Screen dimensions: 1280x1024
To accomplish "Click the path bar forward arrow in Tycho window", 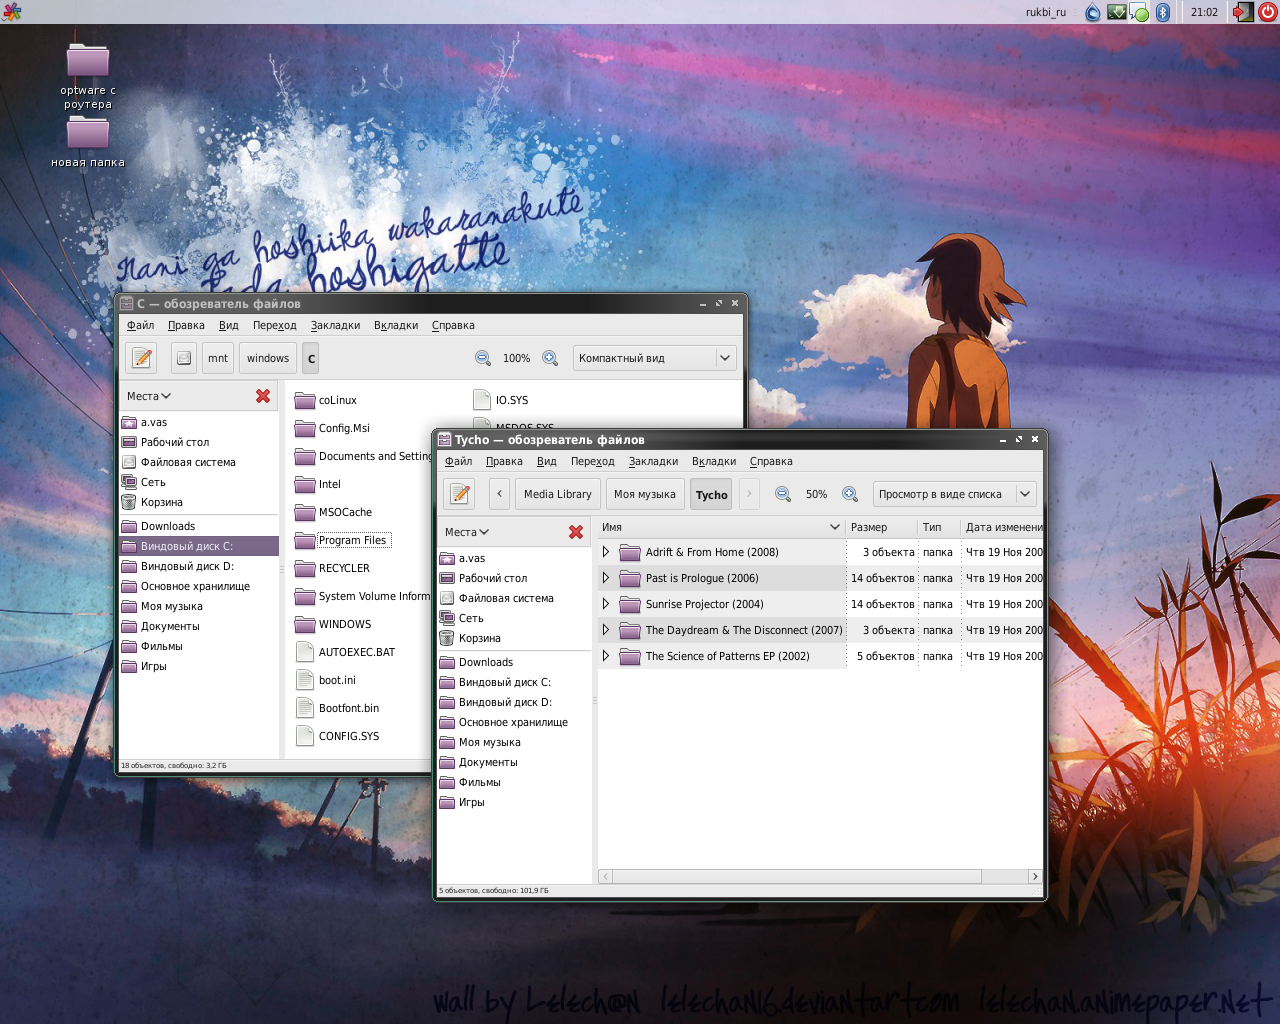I will pyautogui.click(x=749, y=494).
